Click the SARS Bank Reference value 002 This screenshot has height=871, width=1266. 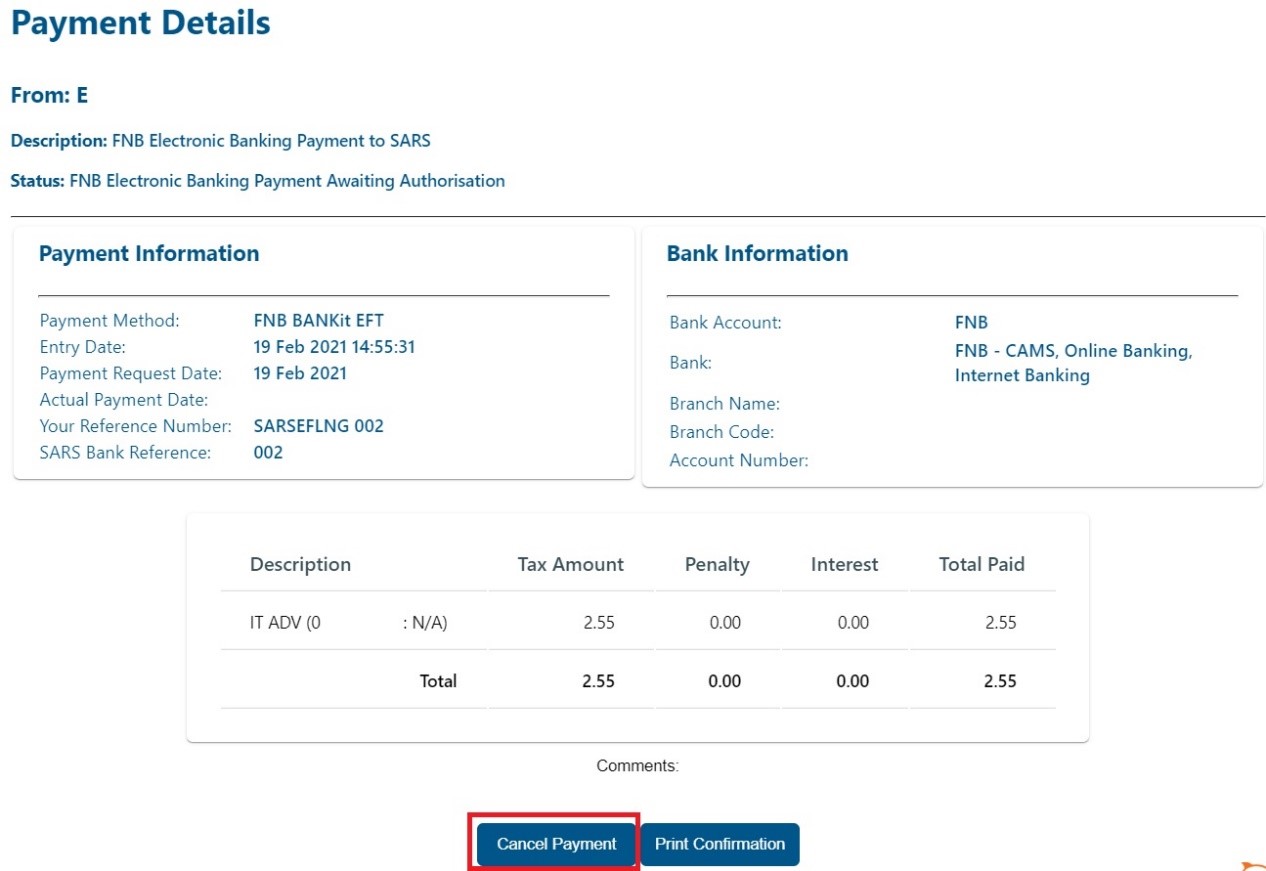click(268, 452)
